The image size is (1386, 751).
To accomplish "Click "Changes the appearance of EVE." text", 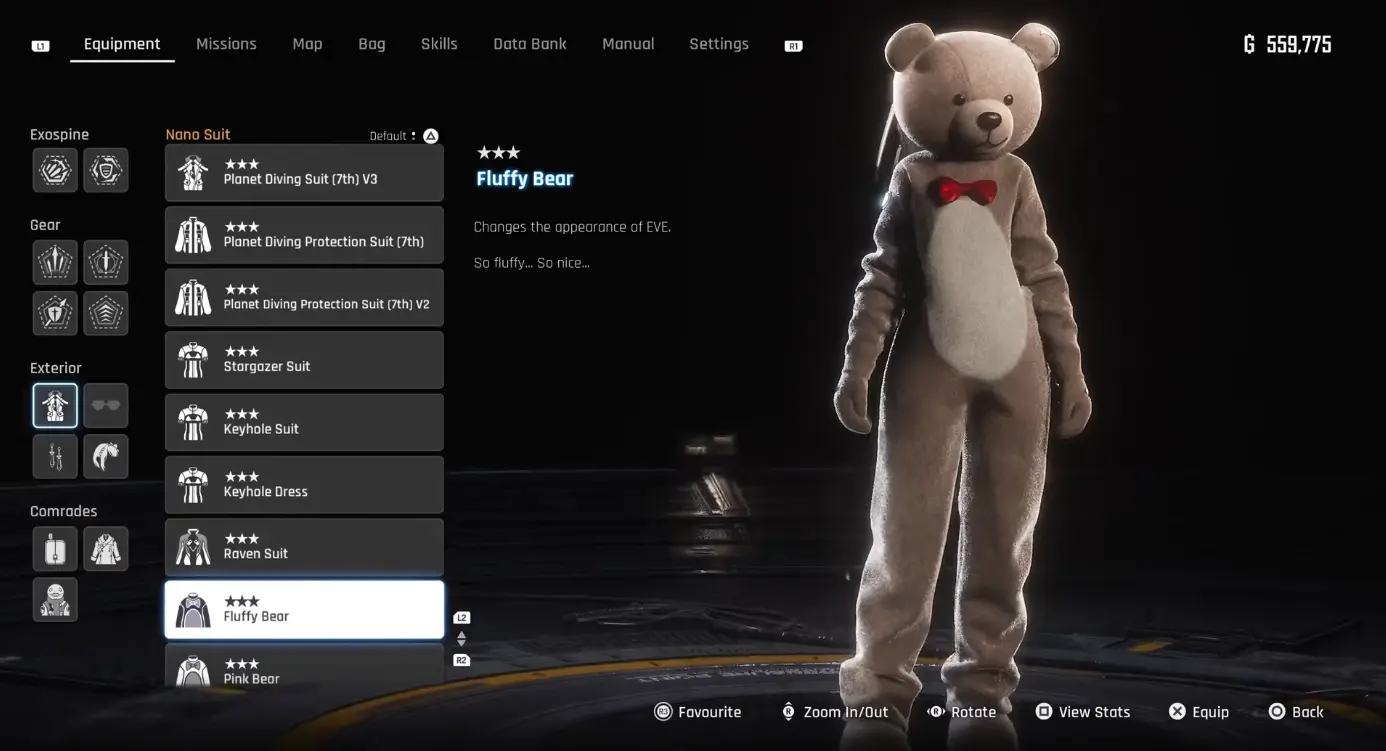I will click(572, 227).
